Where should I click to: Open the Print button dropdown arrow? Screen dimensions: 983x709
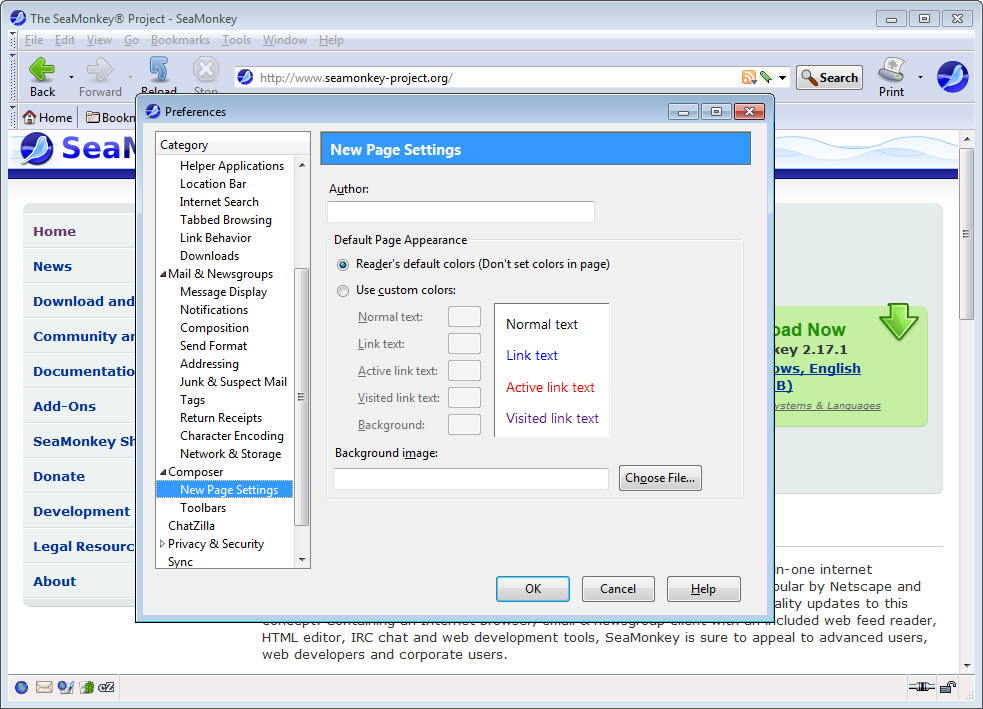click(920, 77)
